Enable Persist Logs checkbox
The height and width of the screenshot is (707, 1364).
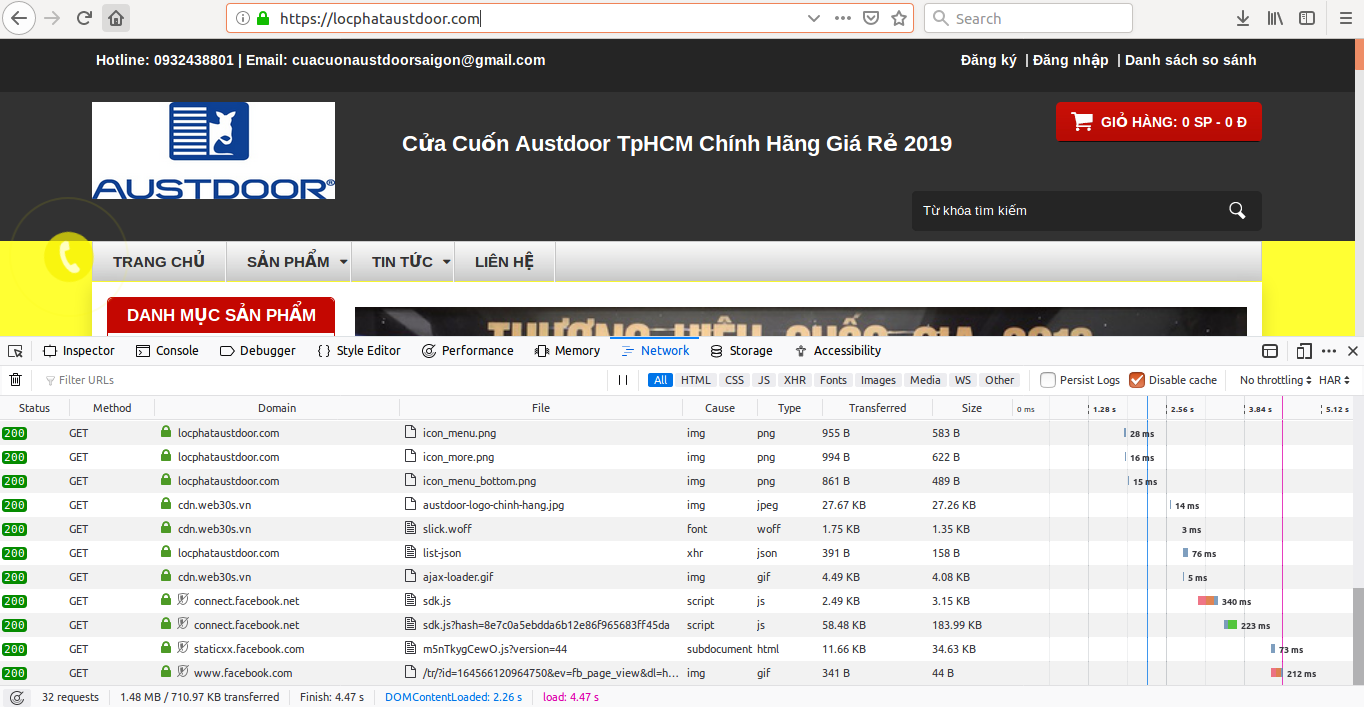point(1048,380)
